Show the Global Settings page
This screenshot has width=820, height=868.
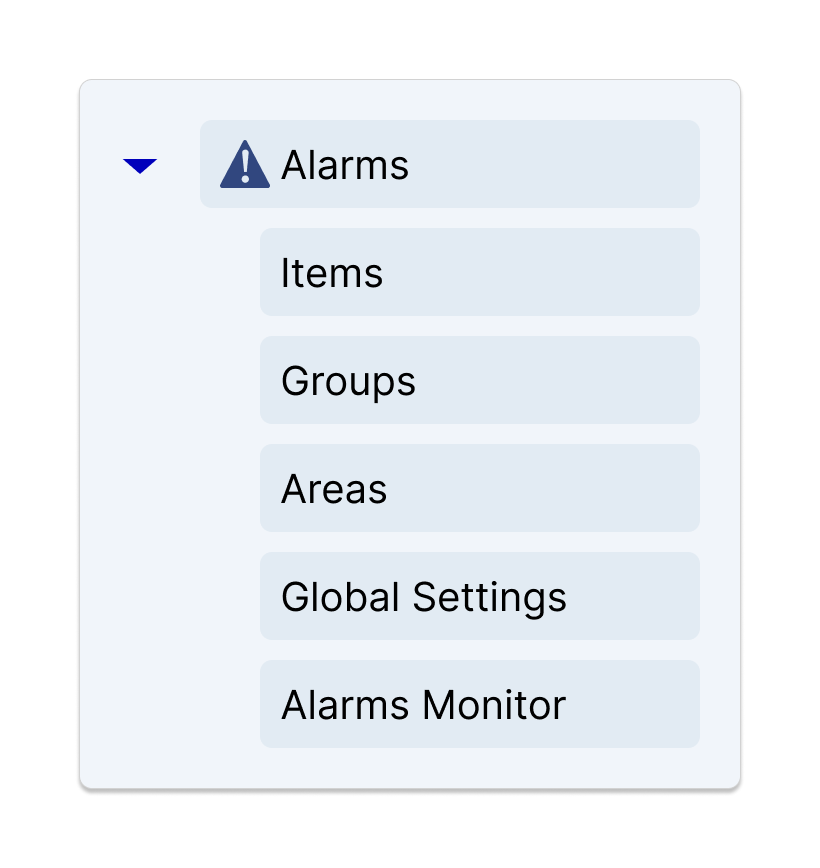click(480, 596)
